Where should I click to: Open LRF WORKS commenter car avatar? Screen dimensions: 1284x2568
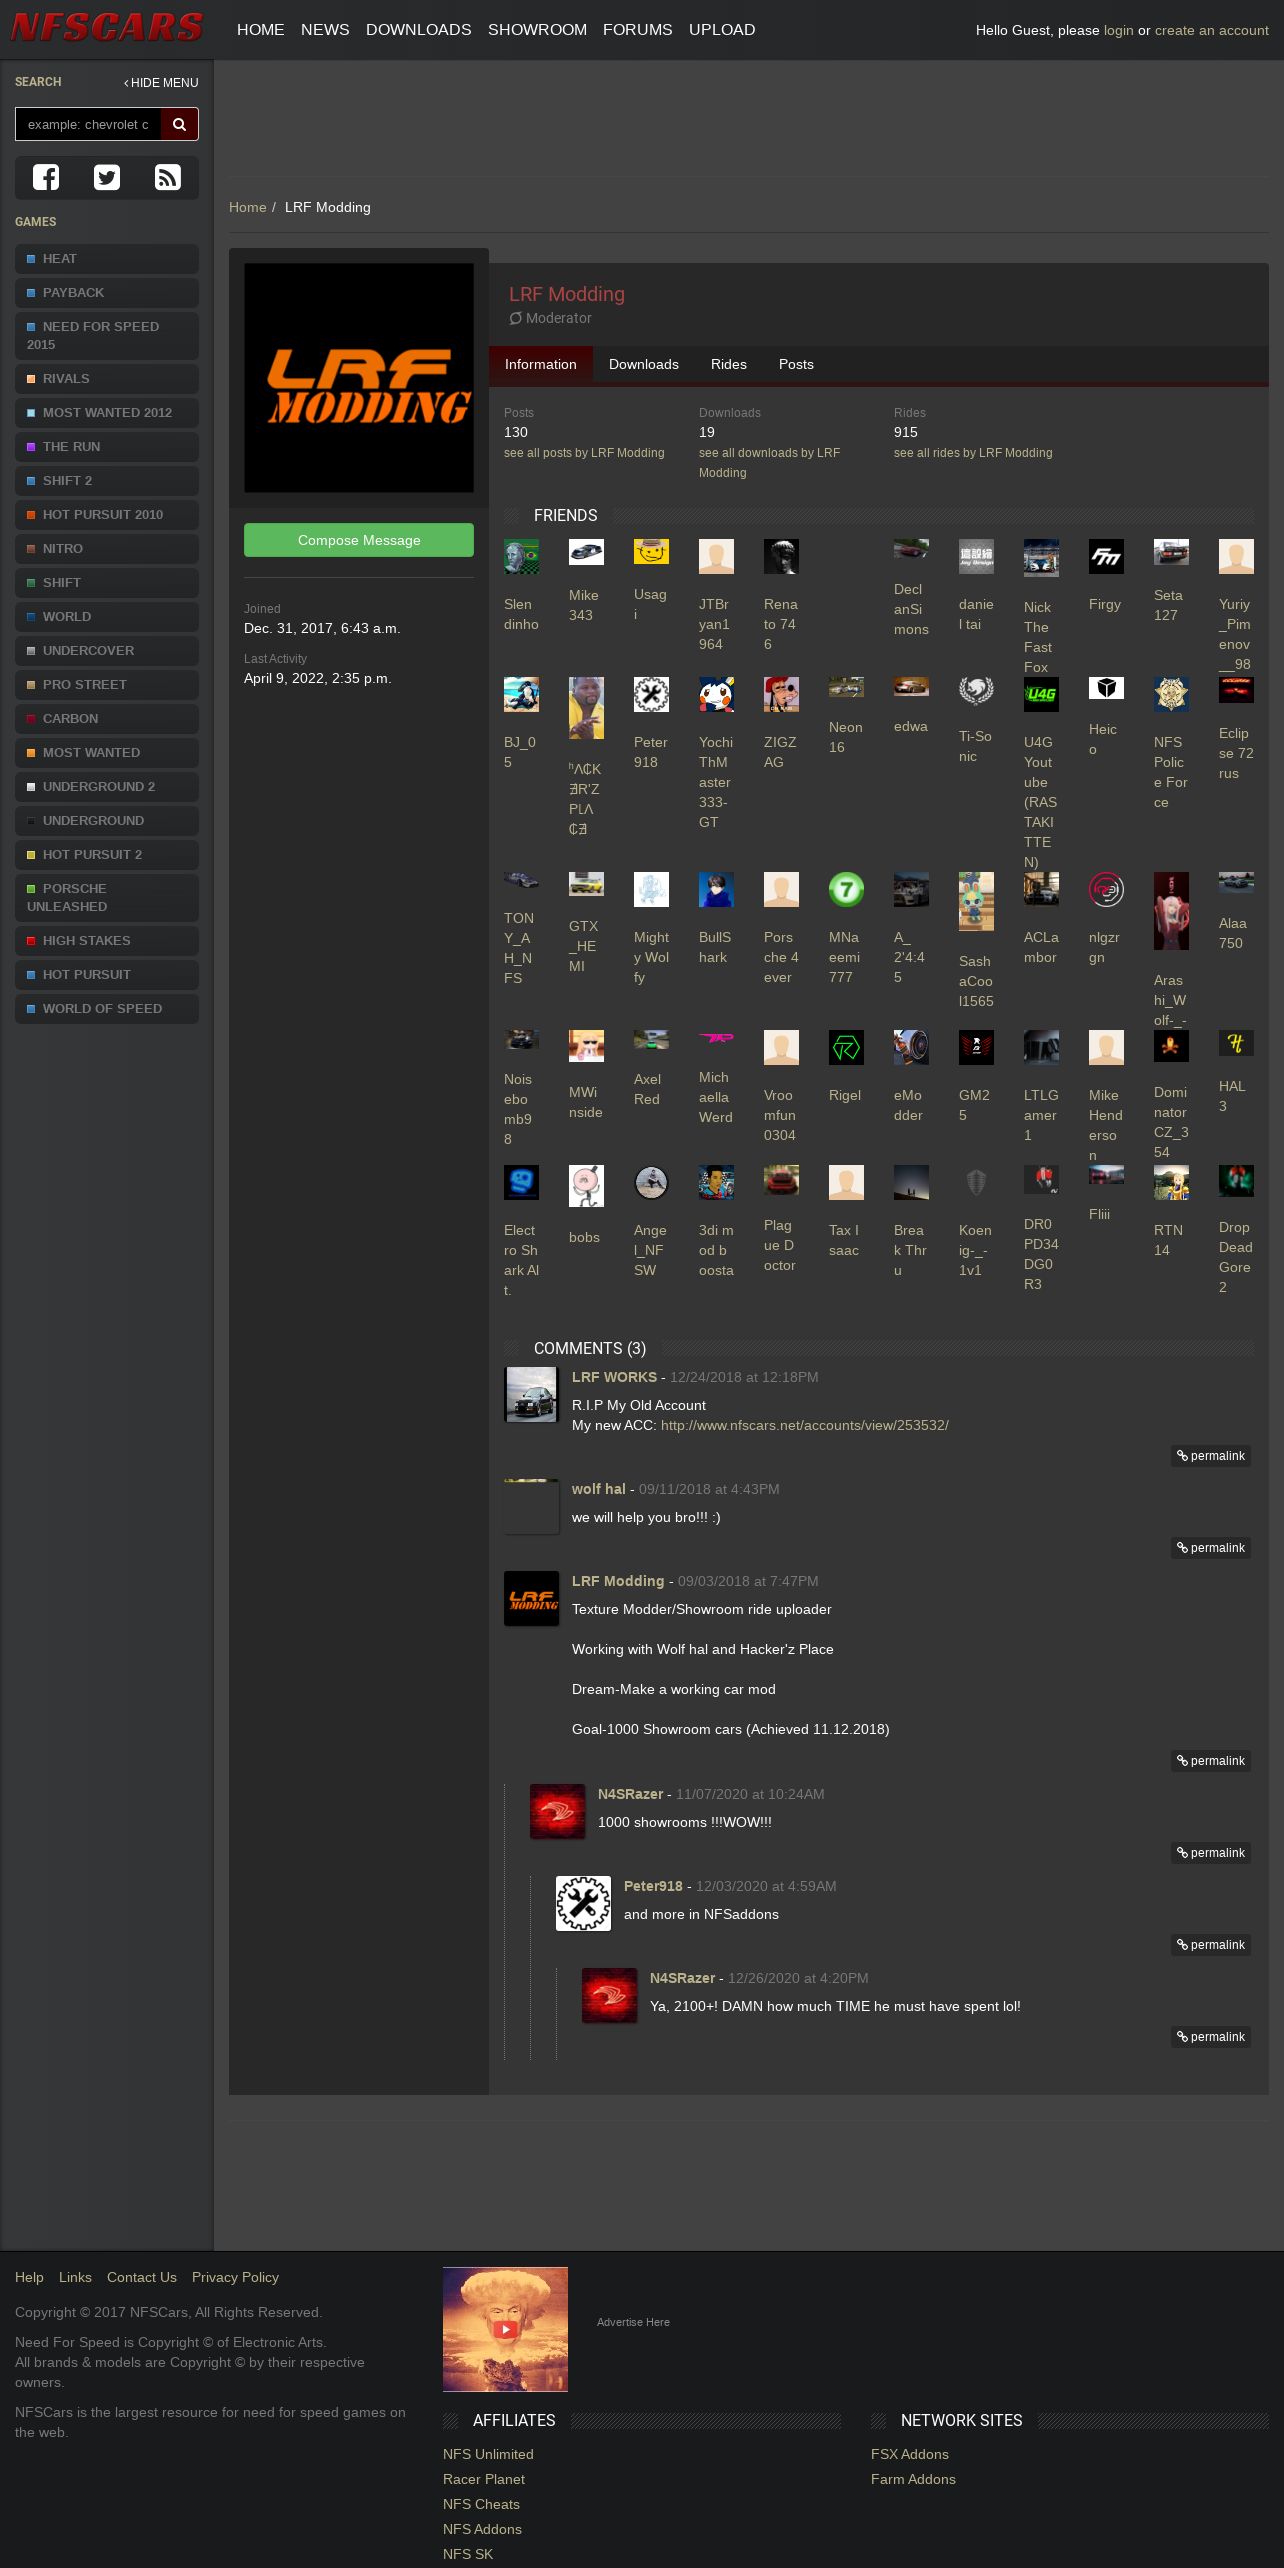point(531,1394)
